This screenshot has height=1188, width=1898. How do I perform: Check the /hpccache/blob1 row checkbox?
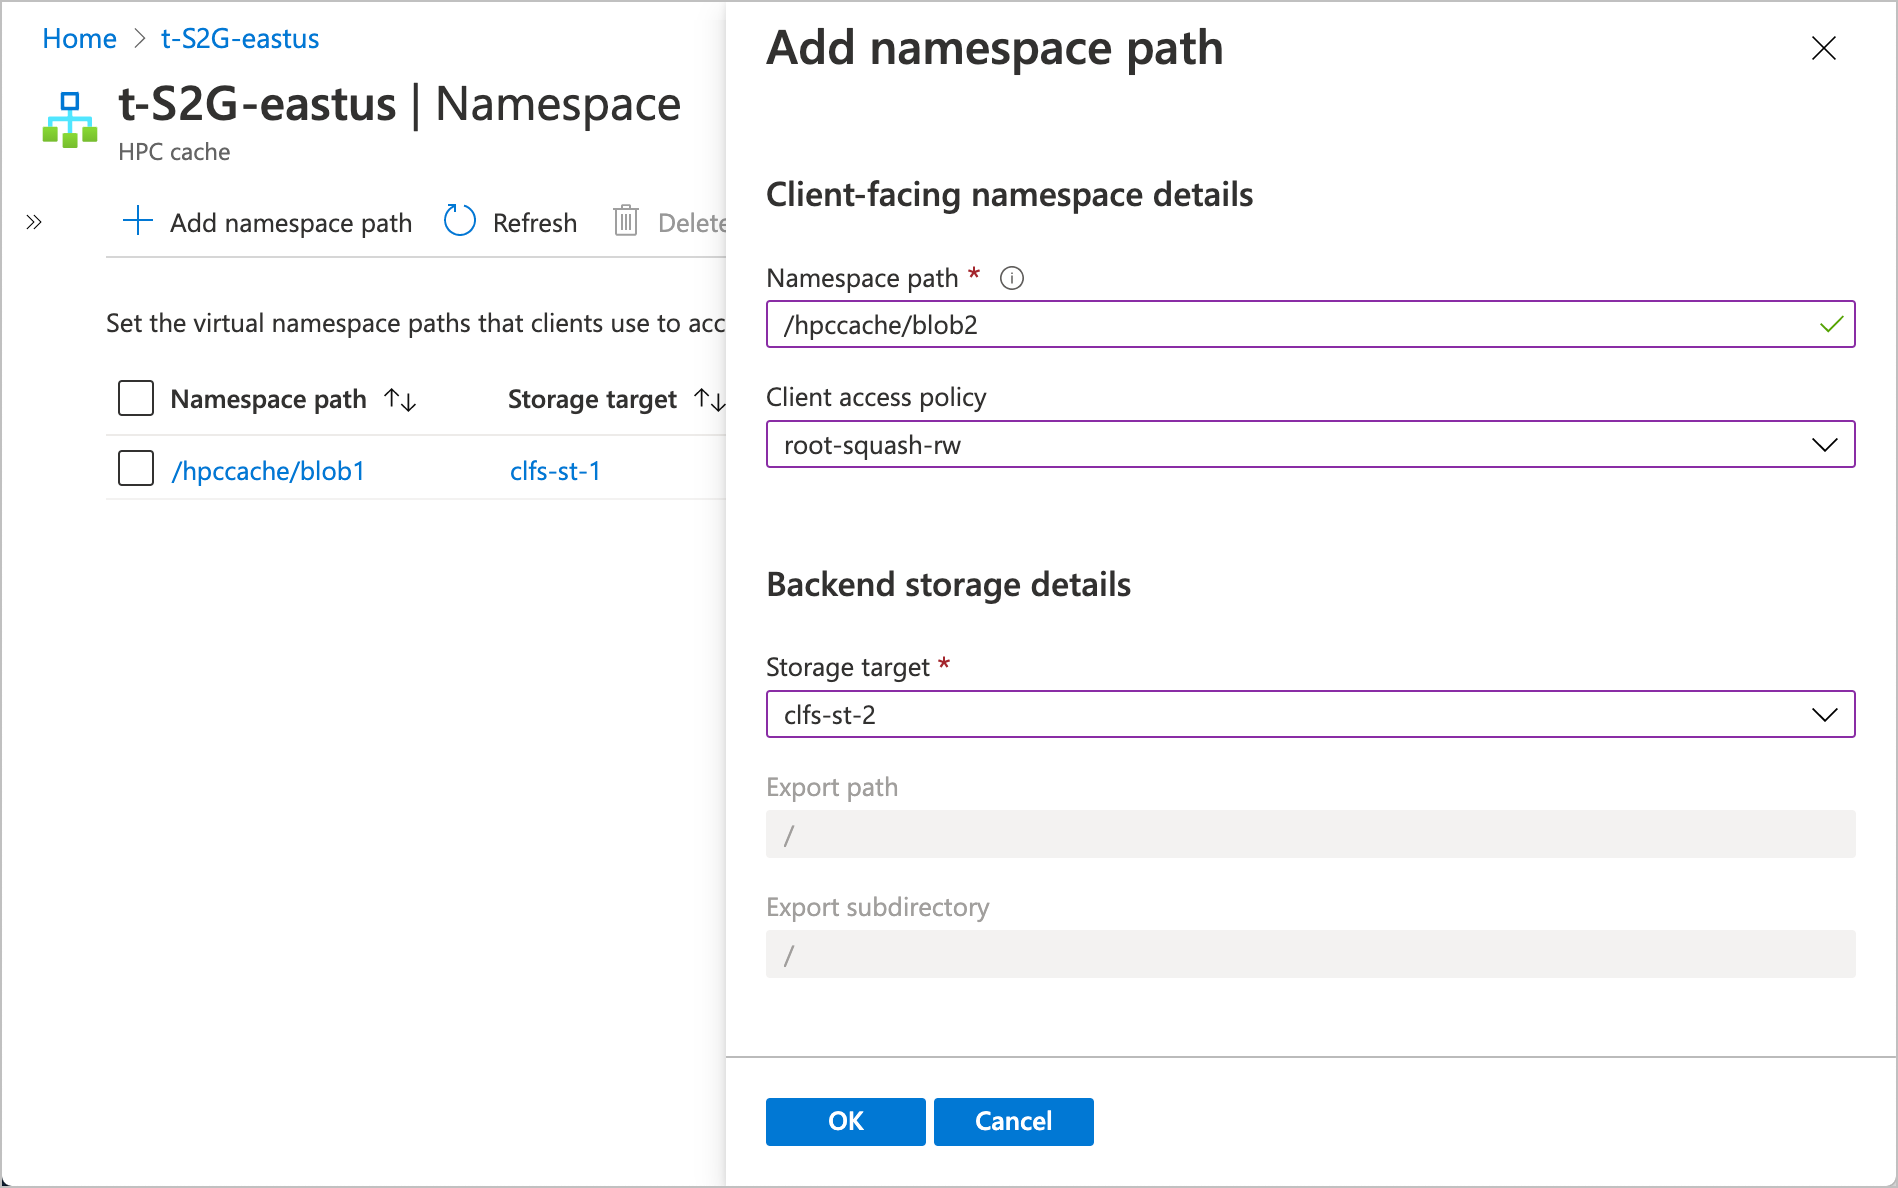tap(135, 468)
